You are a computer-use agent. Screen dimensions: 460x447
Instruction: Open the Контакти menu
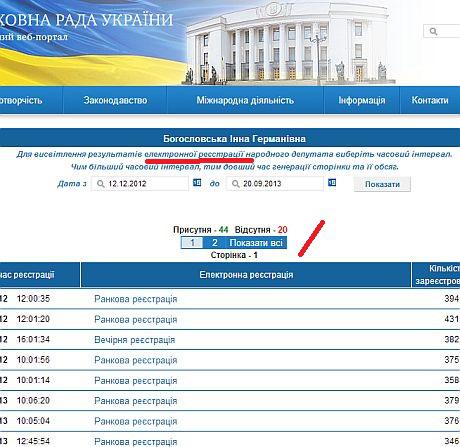point(430,100)
